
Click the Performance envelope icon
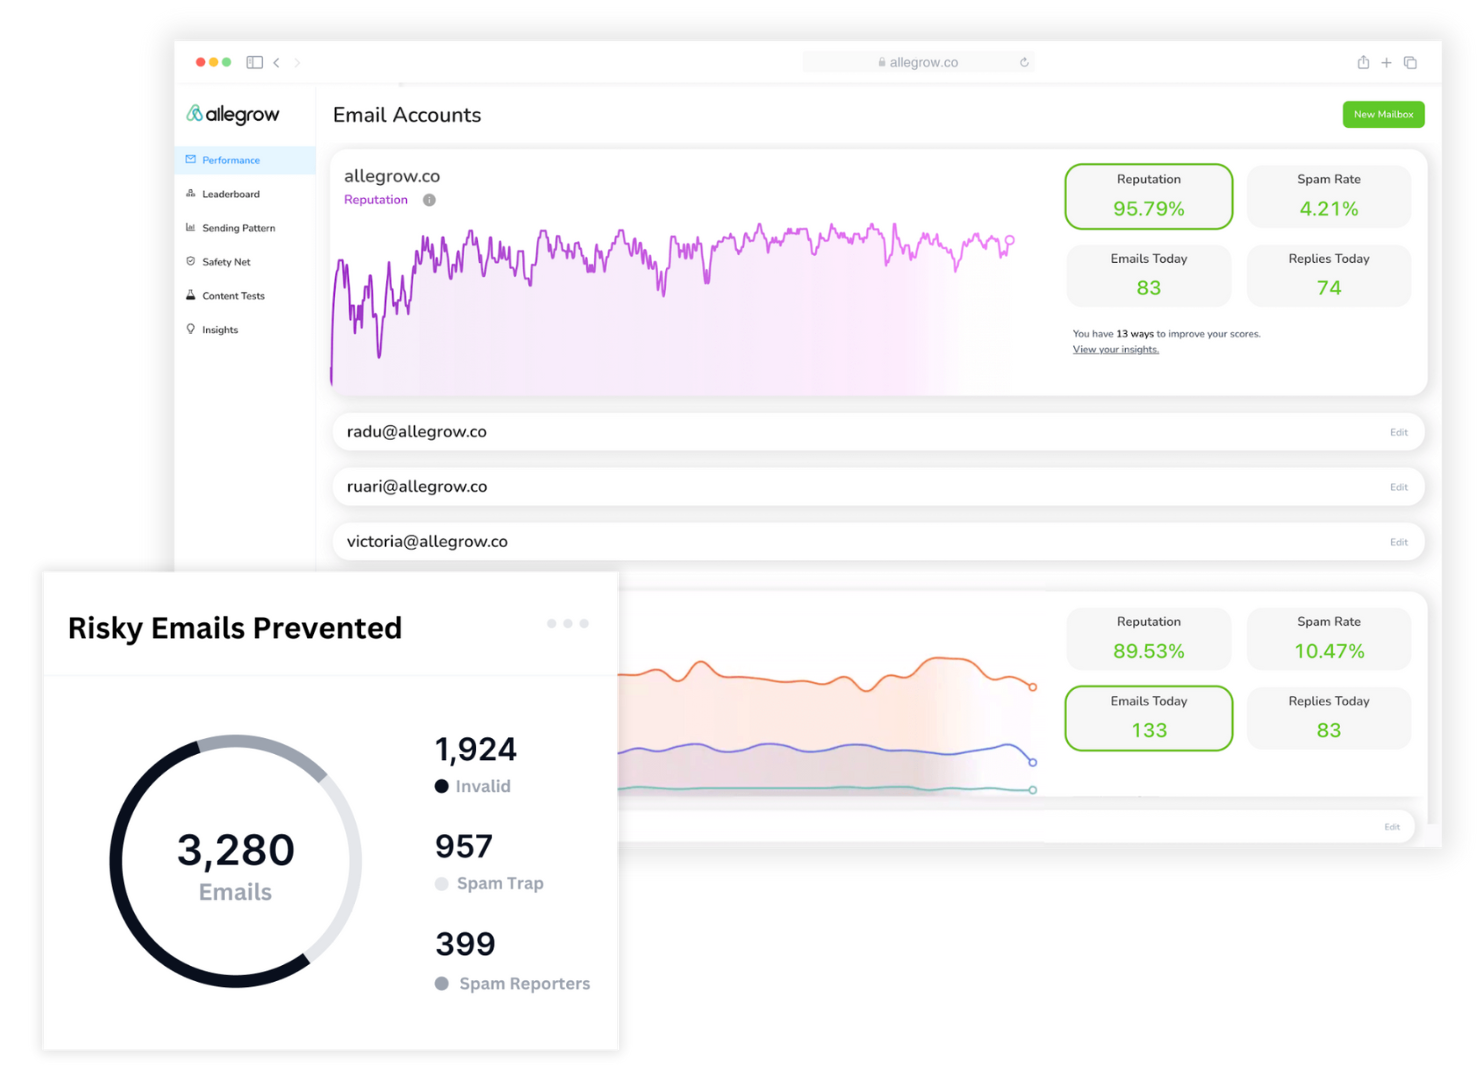[x=191, y=159]
